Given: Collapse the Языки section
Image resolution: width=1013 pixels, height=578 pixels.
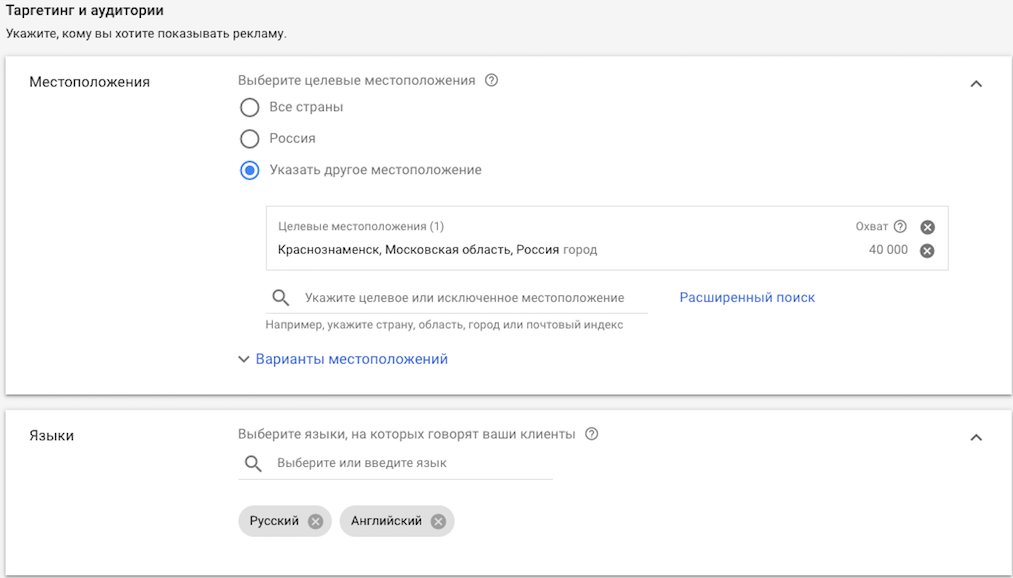Looking at the screenshot, I should click(x=976, y=437).
